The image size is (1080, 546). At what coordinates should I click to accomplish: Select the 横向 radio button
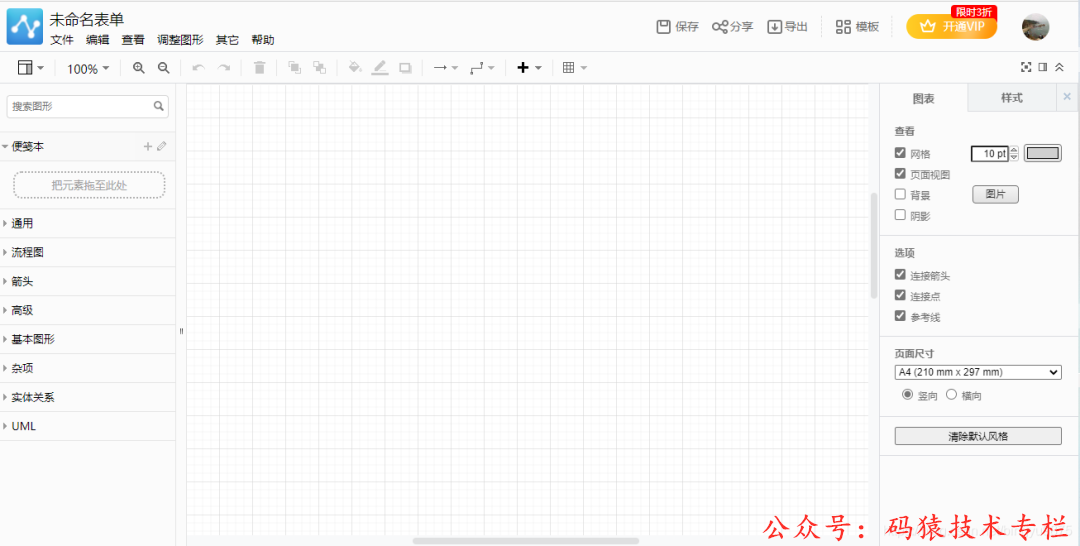952,395
